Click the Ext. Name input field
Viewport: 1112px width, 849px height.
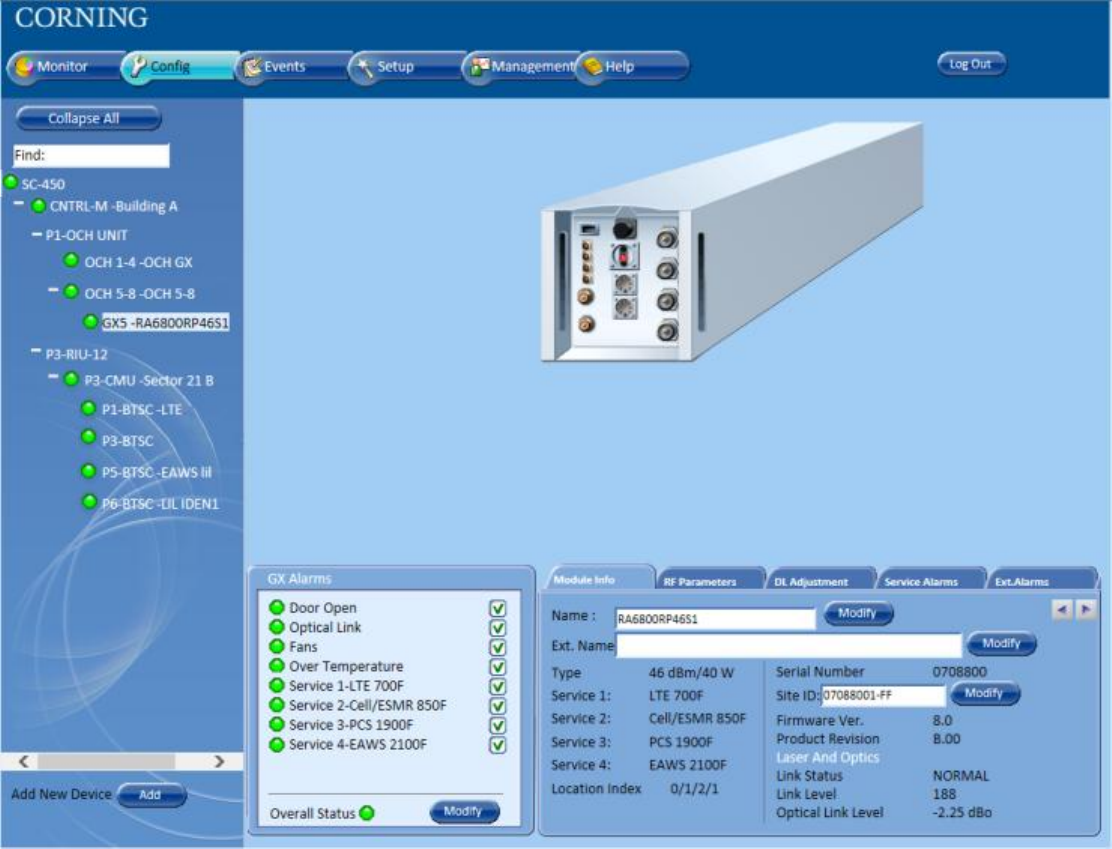[789, 645]
